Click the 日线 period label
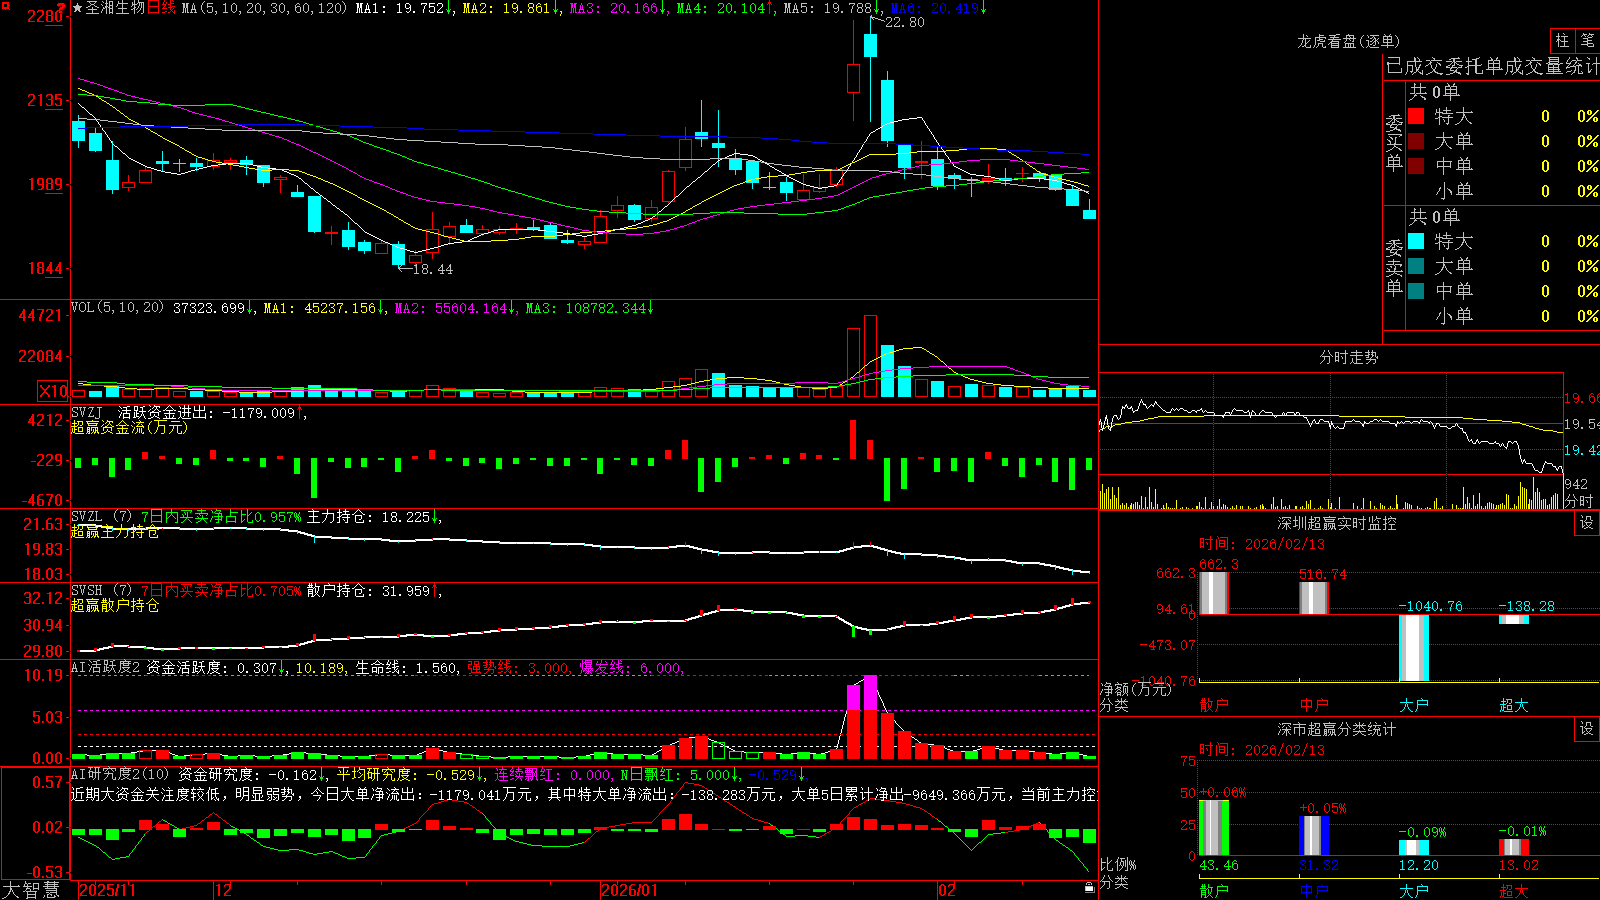 [x=161, y=8]
